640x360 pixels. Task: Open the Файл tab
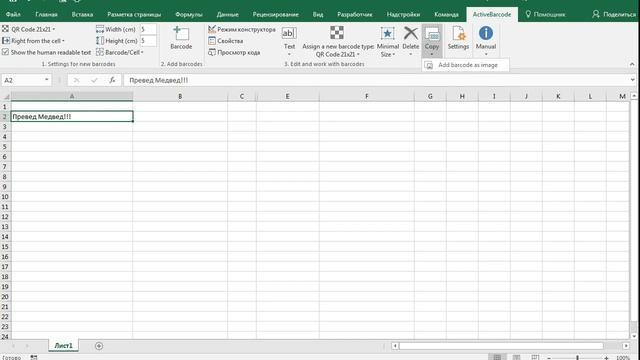[x=13, y=14]
